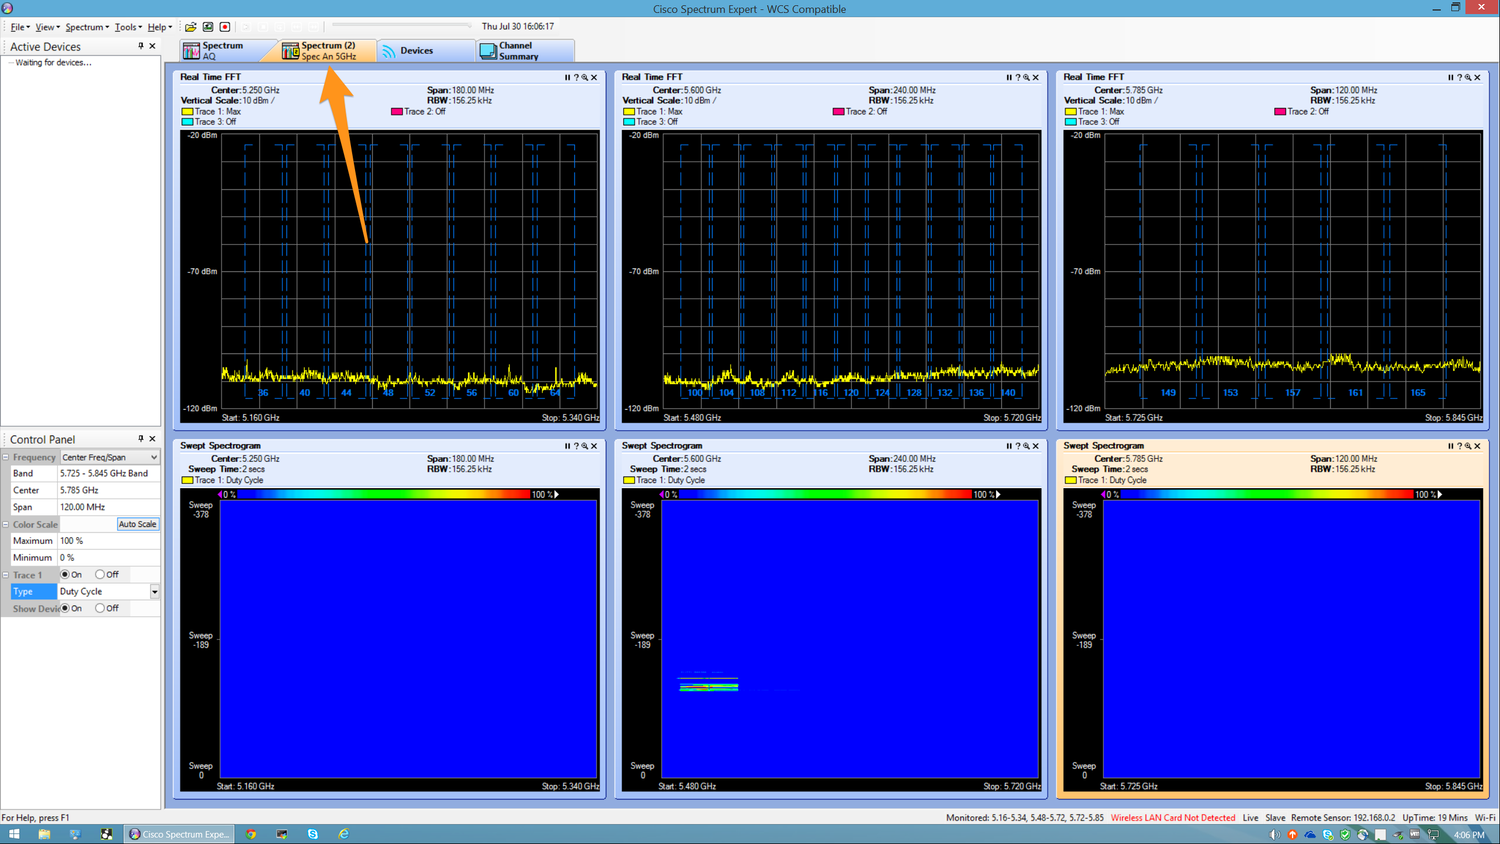Screen dimensions: 1500x844
Task: Open help for Real Time FFT 5.250 GHz plot
Action: [576, 77]
